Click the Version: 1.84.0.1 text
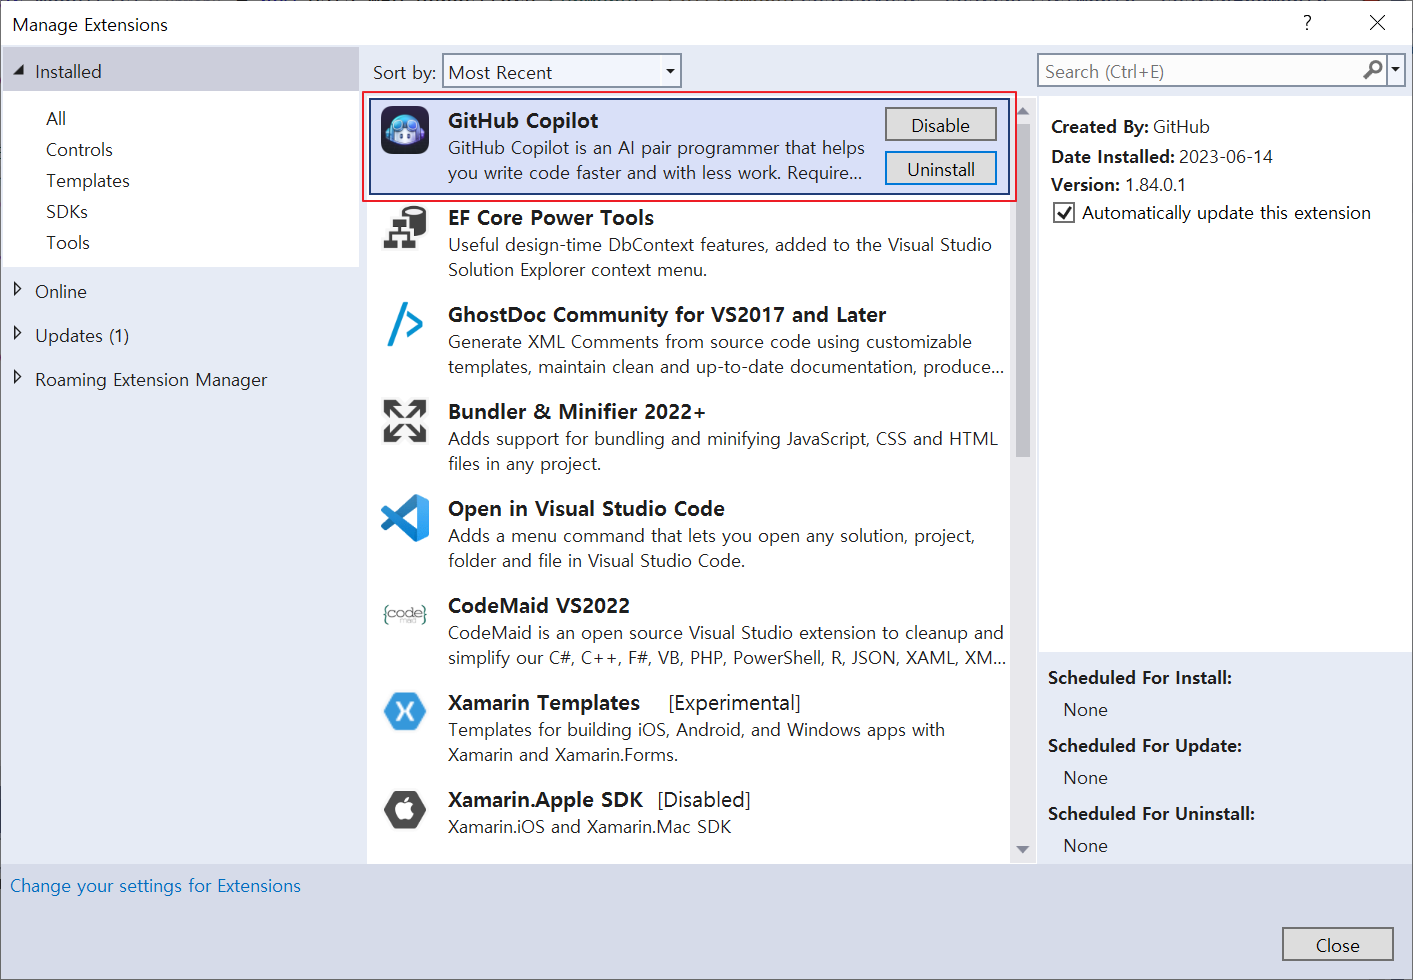 (1118, 184)
